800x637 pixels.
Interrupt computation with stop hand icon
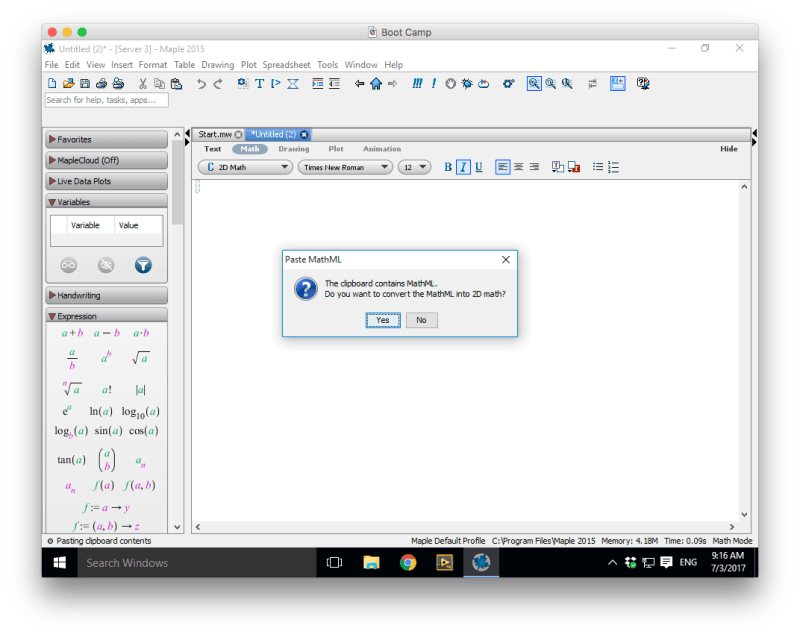(x=450, y=84)
